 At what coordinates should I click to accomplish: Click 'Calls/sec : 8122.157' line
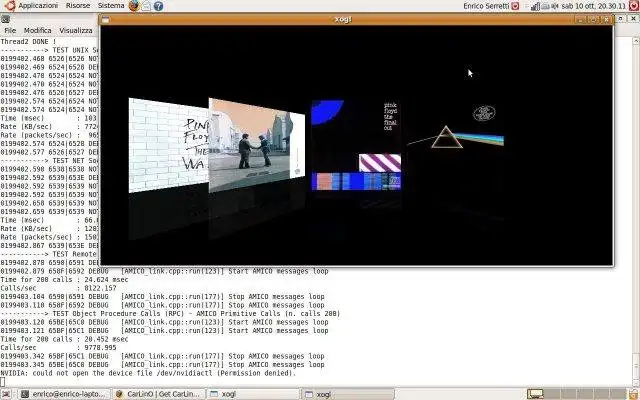[58, 288]
